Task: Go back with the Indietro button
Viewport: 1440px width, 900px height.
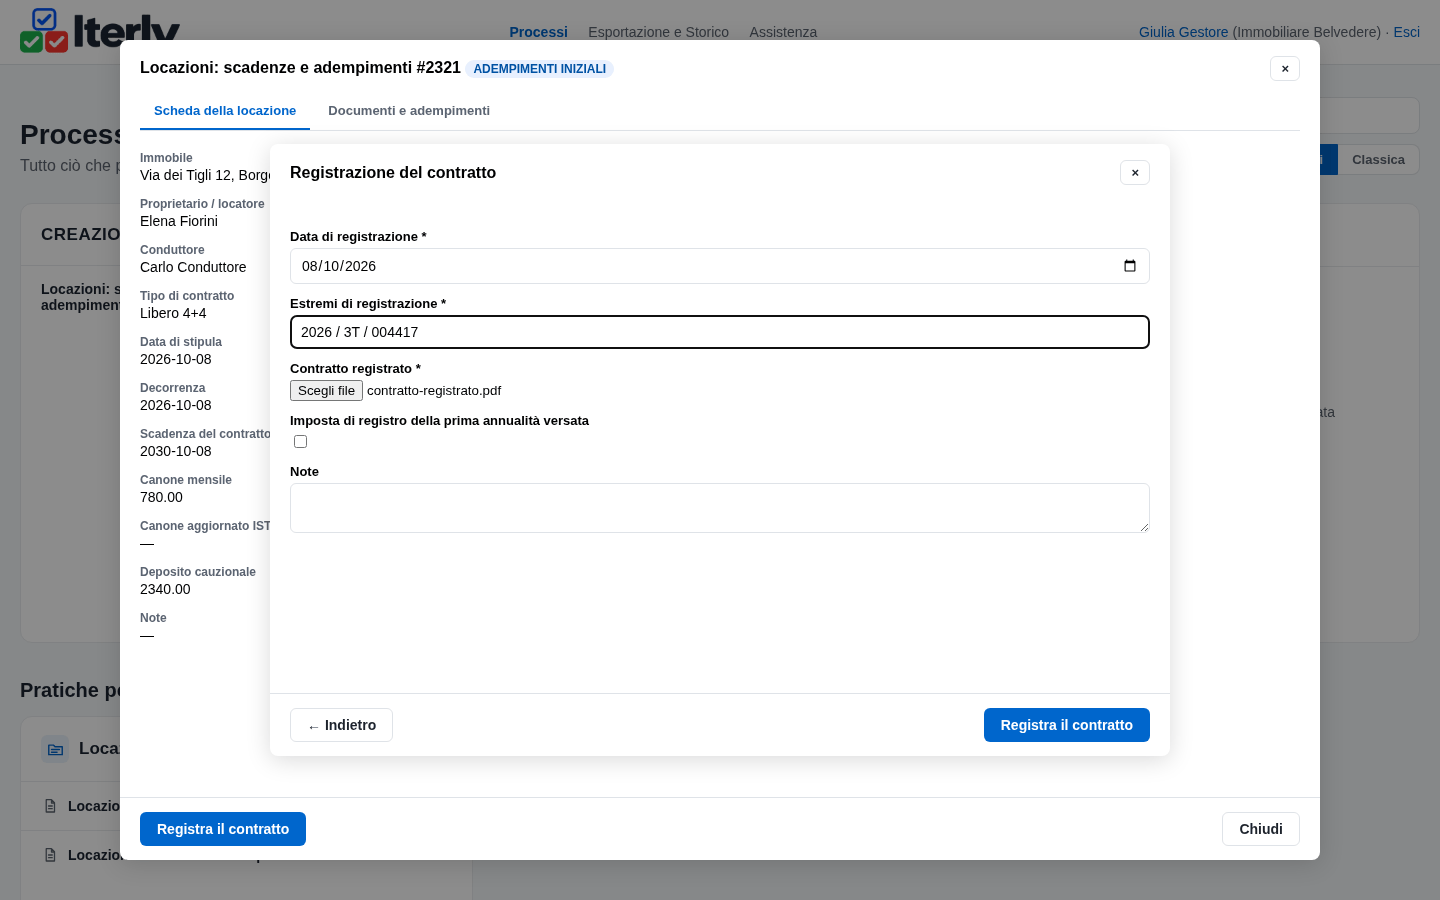Action: click(x=341, y=725)
